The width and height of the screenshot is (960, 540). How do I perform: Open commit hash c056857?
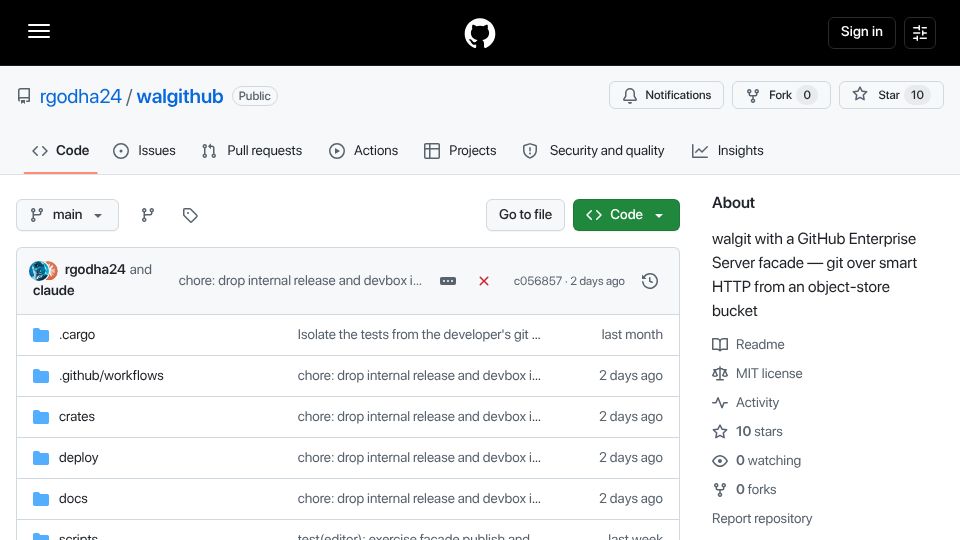pyautogui.click(x=538, y=281)
